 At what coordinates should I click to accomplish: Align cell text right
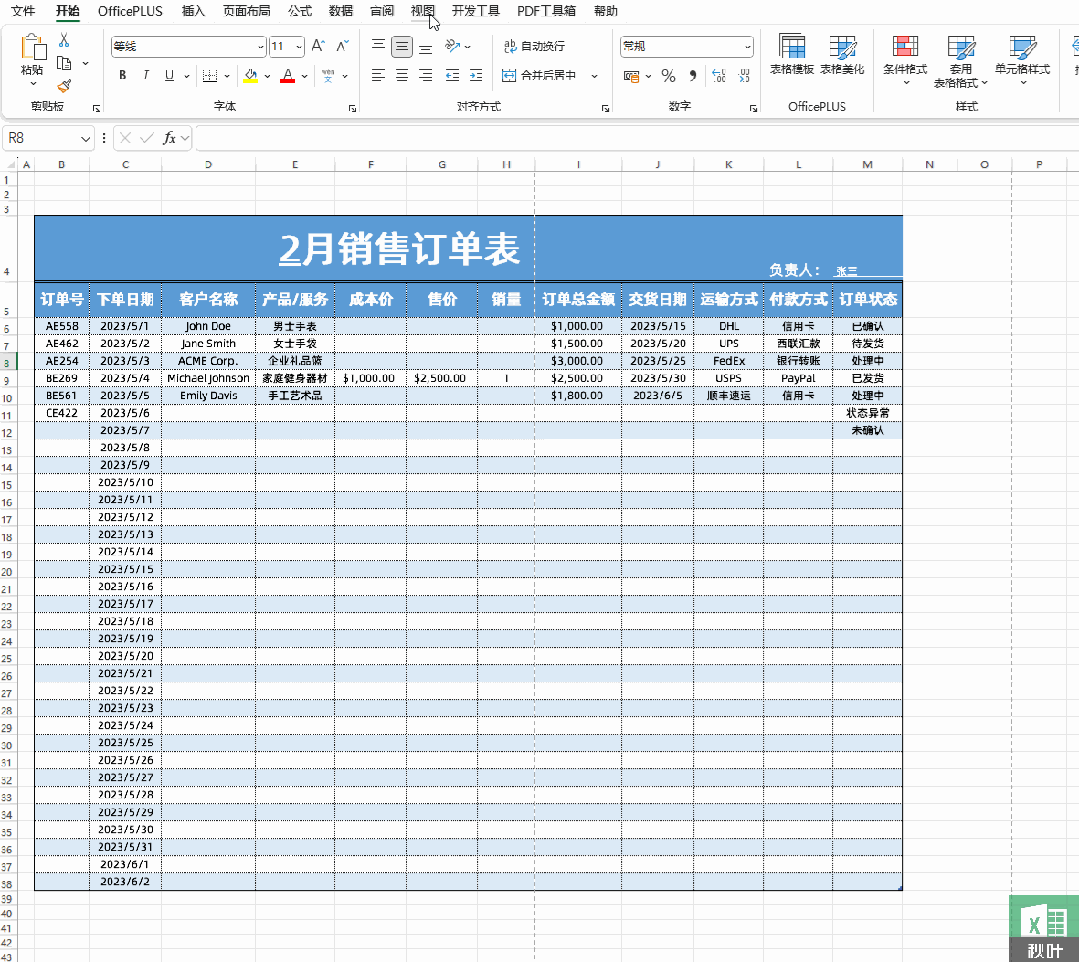point(426,76)
